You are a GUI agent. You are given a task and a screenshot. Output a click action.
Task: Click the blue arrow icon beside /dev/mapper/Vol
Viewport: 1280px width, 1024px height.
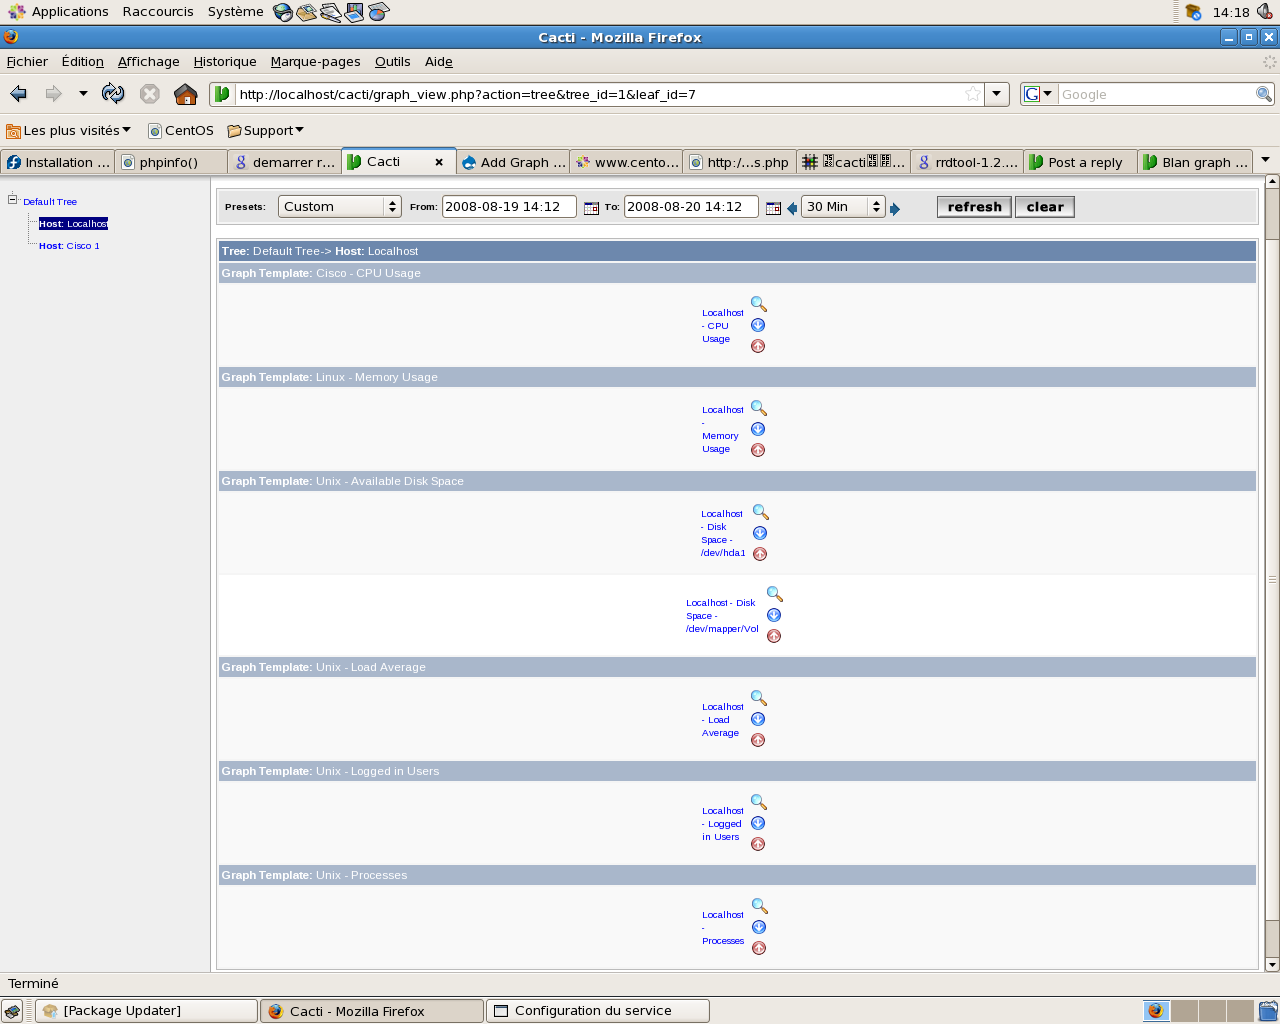(774, 615)
